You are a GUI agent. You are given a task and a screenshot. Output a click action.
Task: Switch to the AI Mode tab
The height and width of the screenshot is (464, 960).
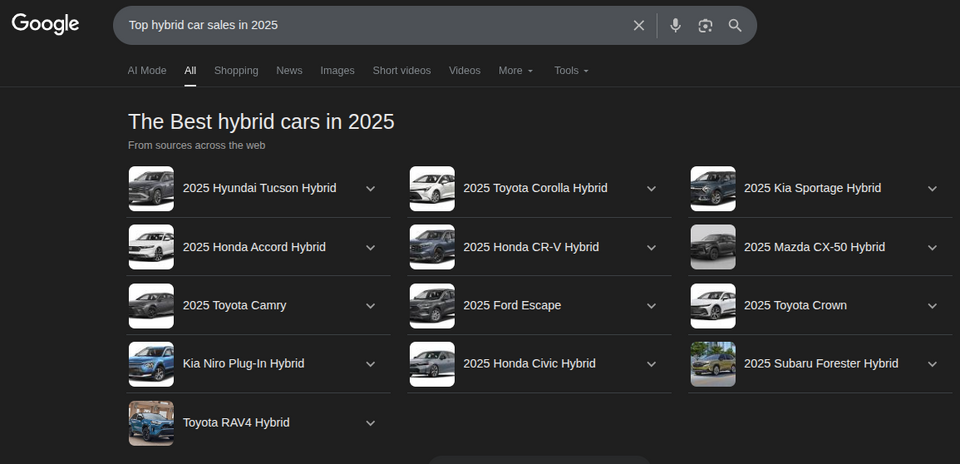(147, 70)
